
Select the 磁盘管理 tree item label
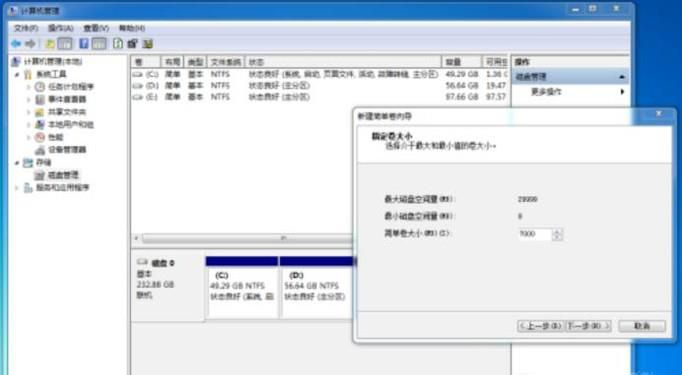click(x=63, y=175)
